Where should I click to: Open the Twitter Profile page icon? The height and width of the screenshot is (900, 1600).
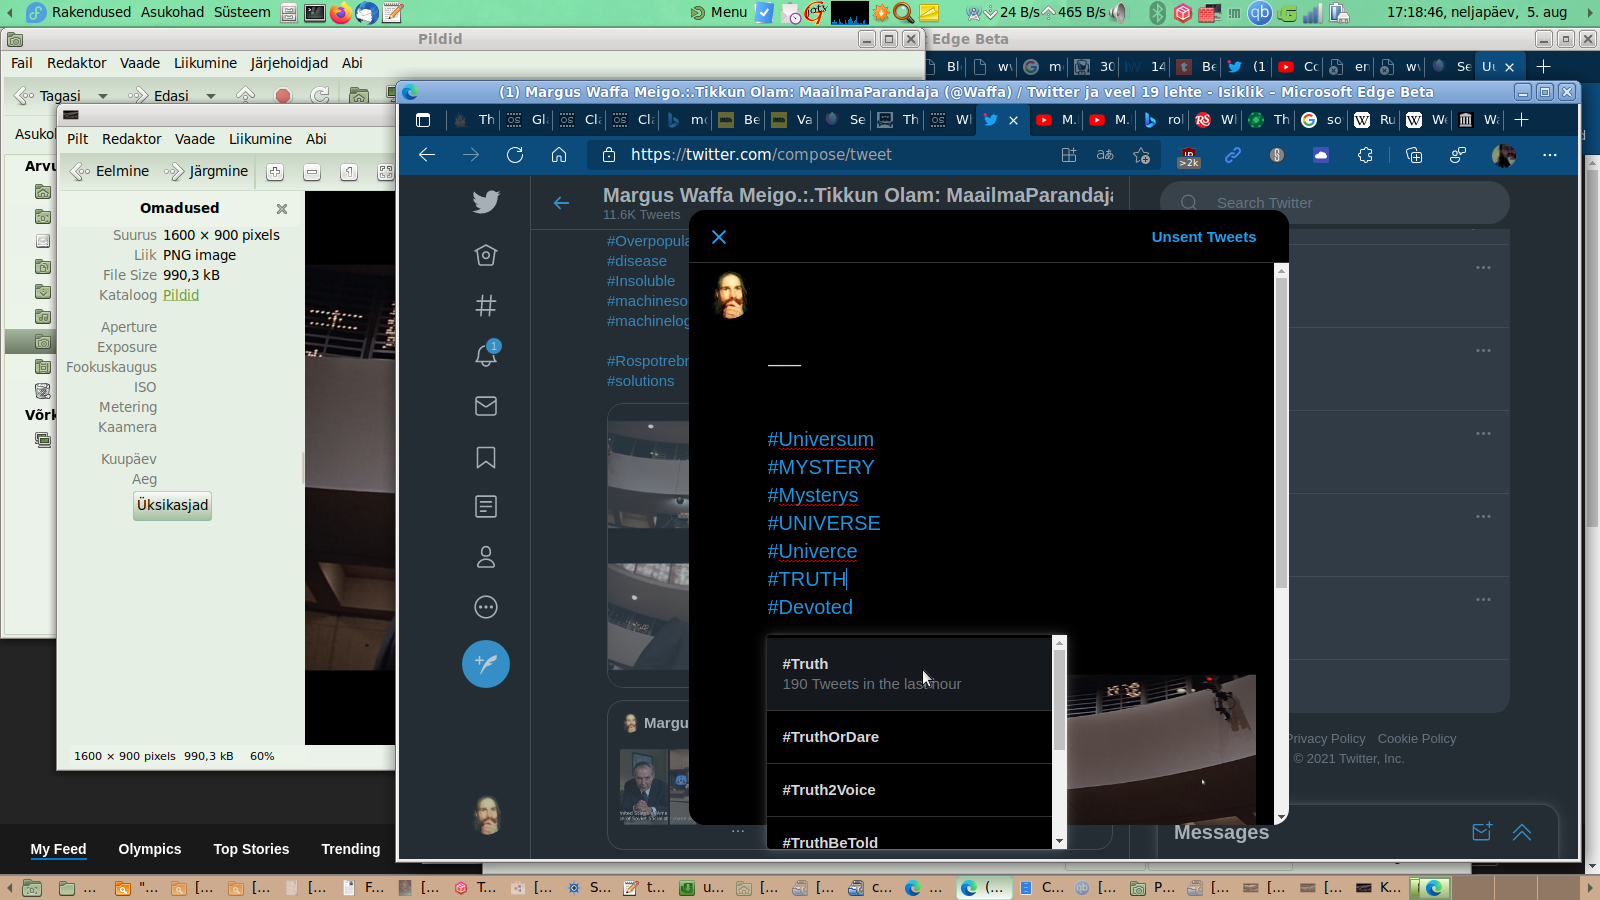pyautogui.click(x=486, y=557)
